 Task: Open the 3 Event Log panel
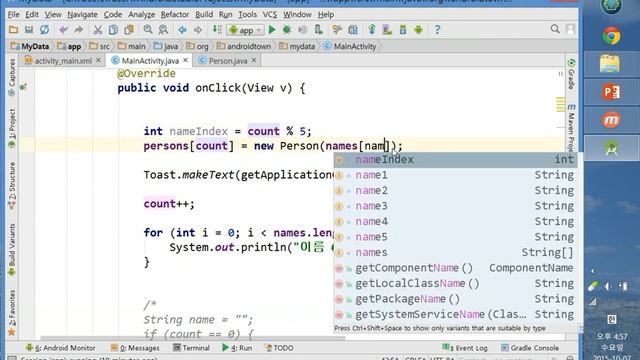click(465, 348)
